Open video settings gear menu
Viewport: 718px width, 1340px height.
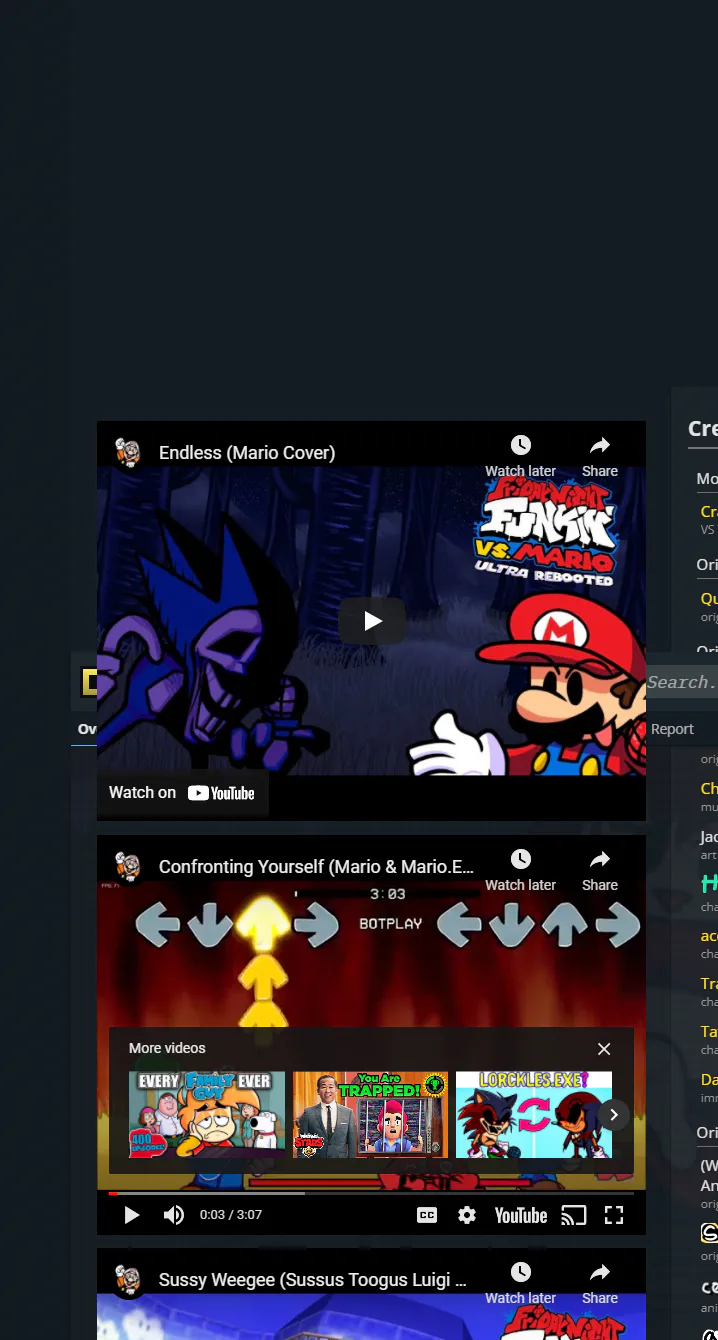(x=467, y=1215)
